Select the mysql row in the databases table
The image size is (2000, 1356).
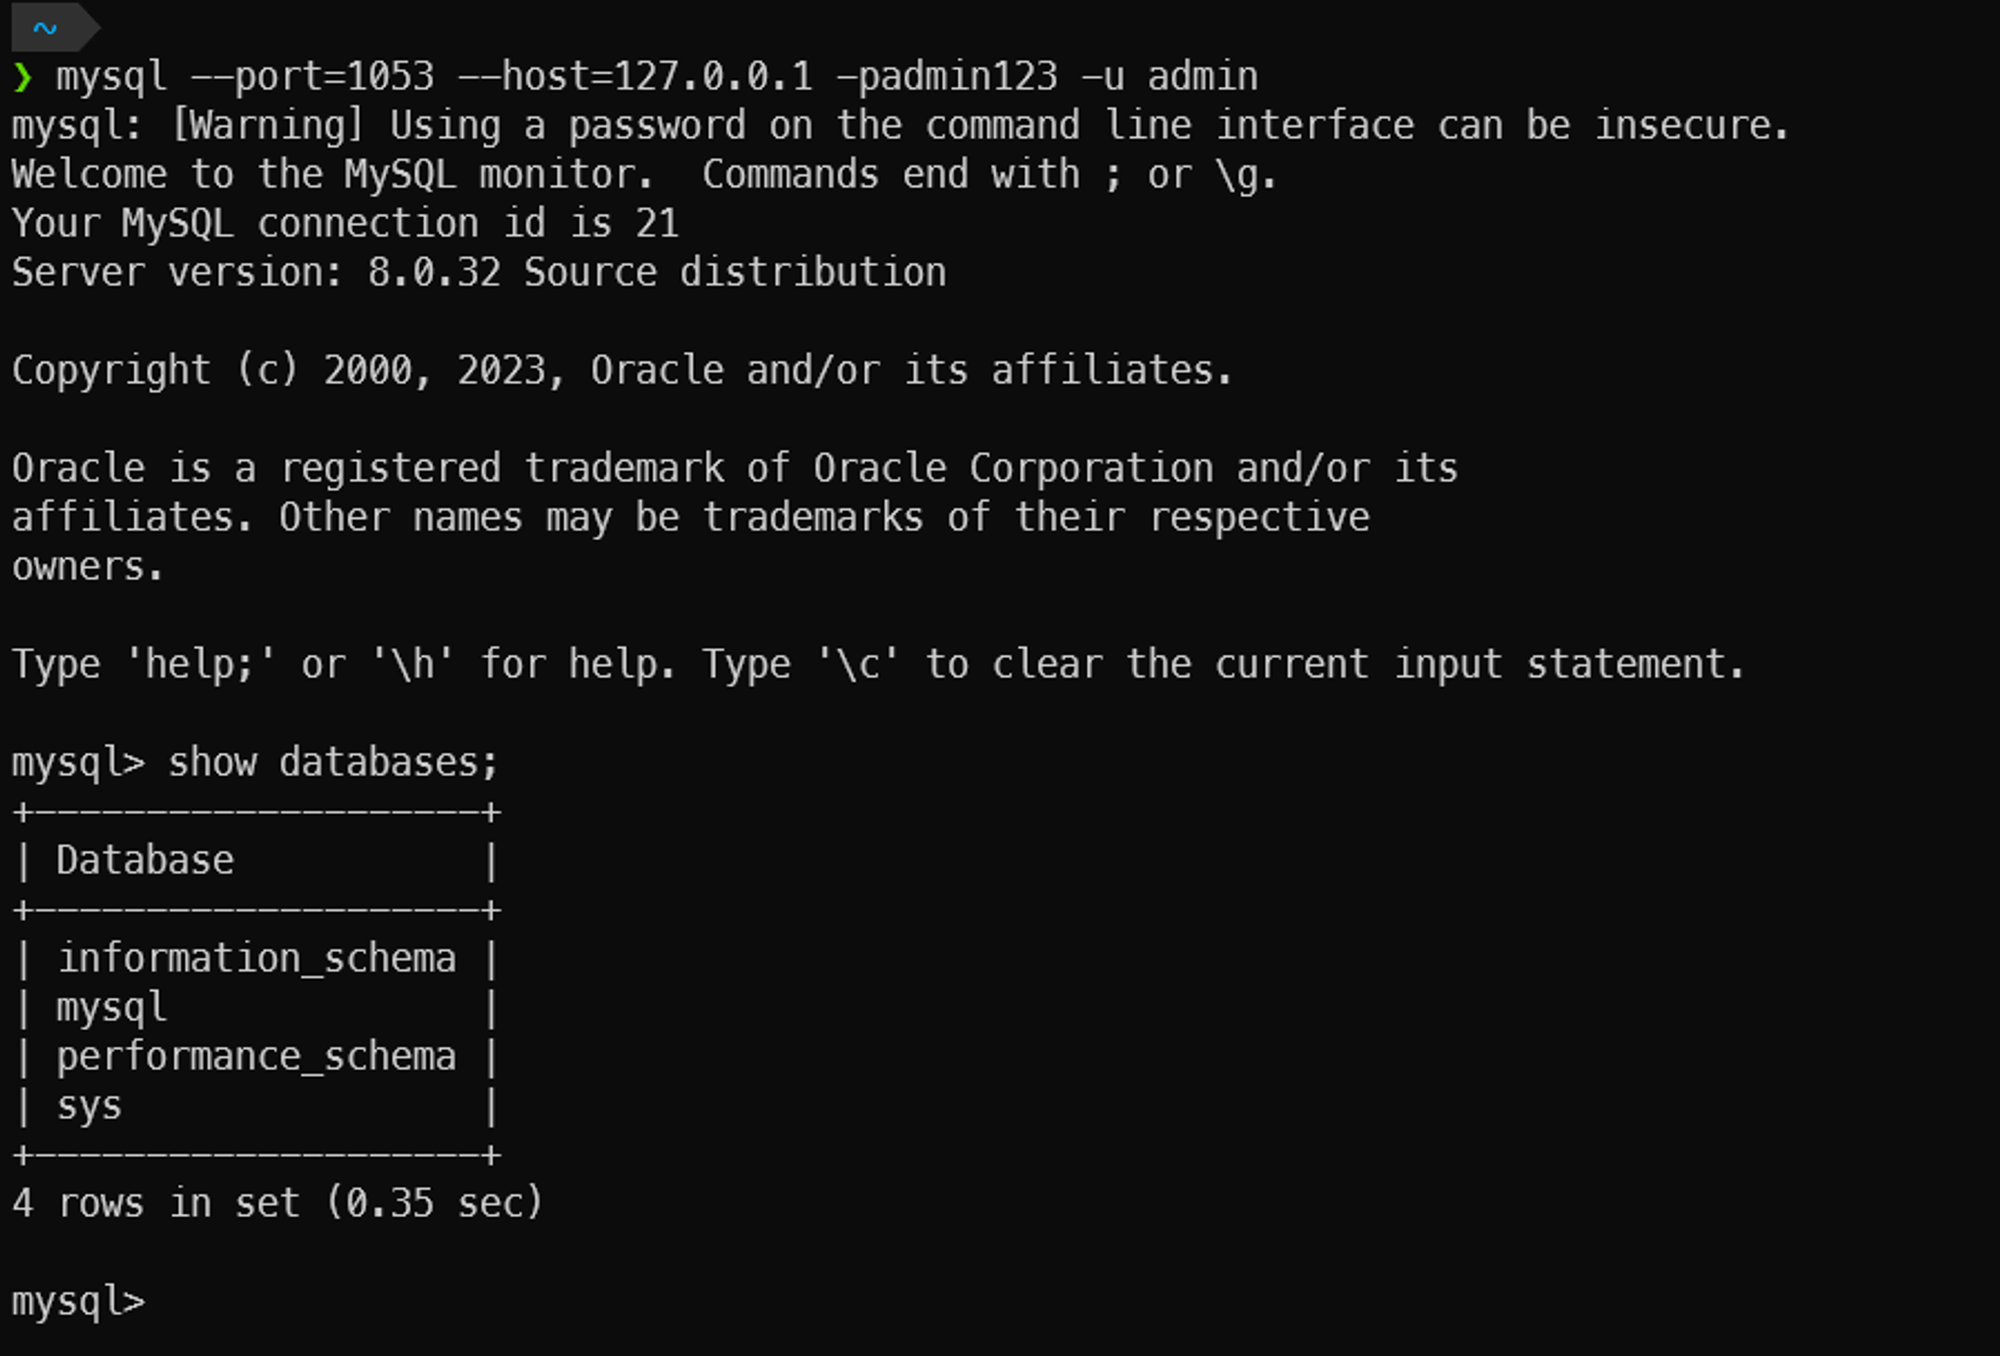click(111, 1008)
